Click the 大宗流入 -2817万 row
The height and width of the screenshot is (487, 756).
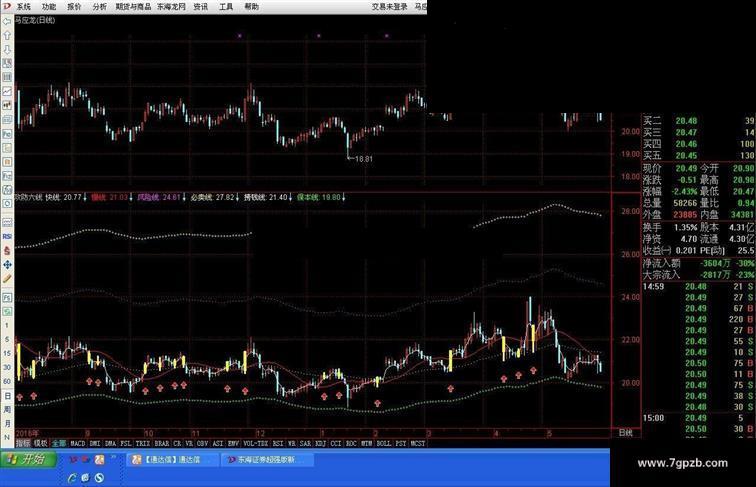[699, 274]
